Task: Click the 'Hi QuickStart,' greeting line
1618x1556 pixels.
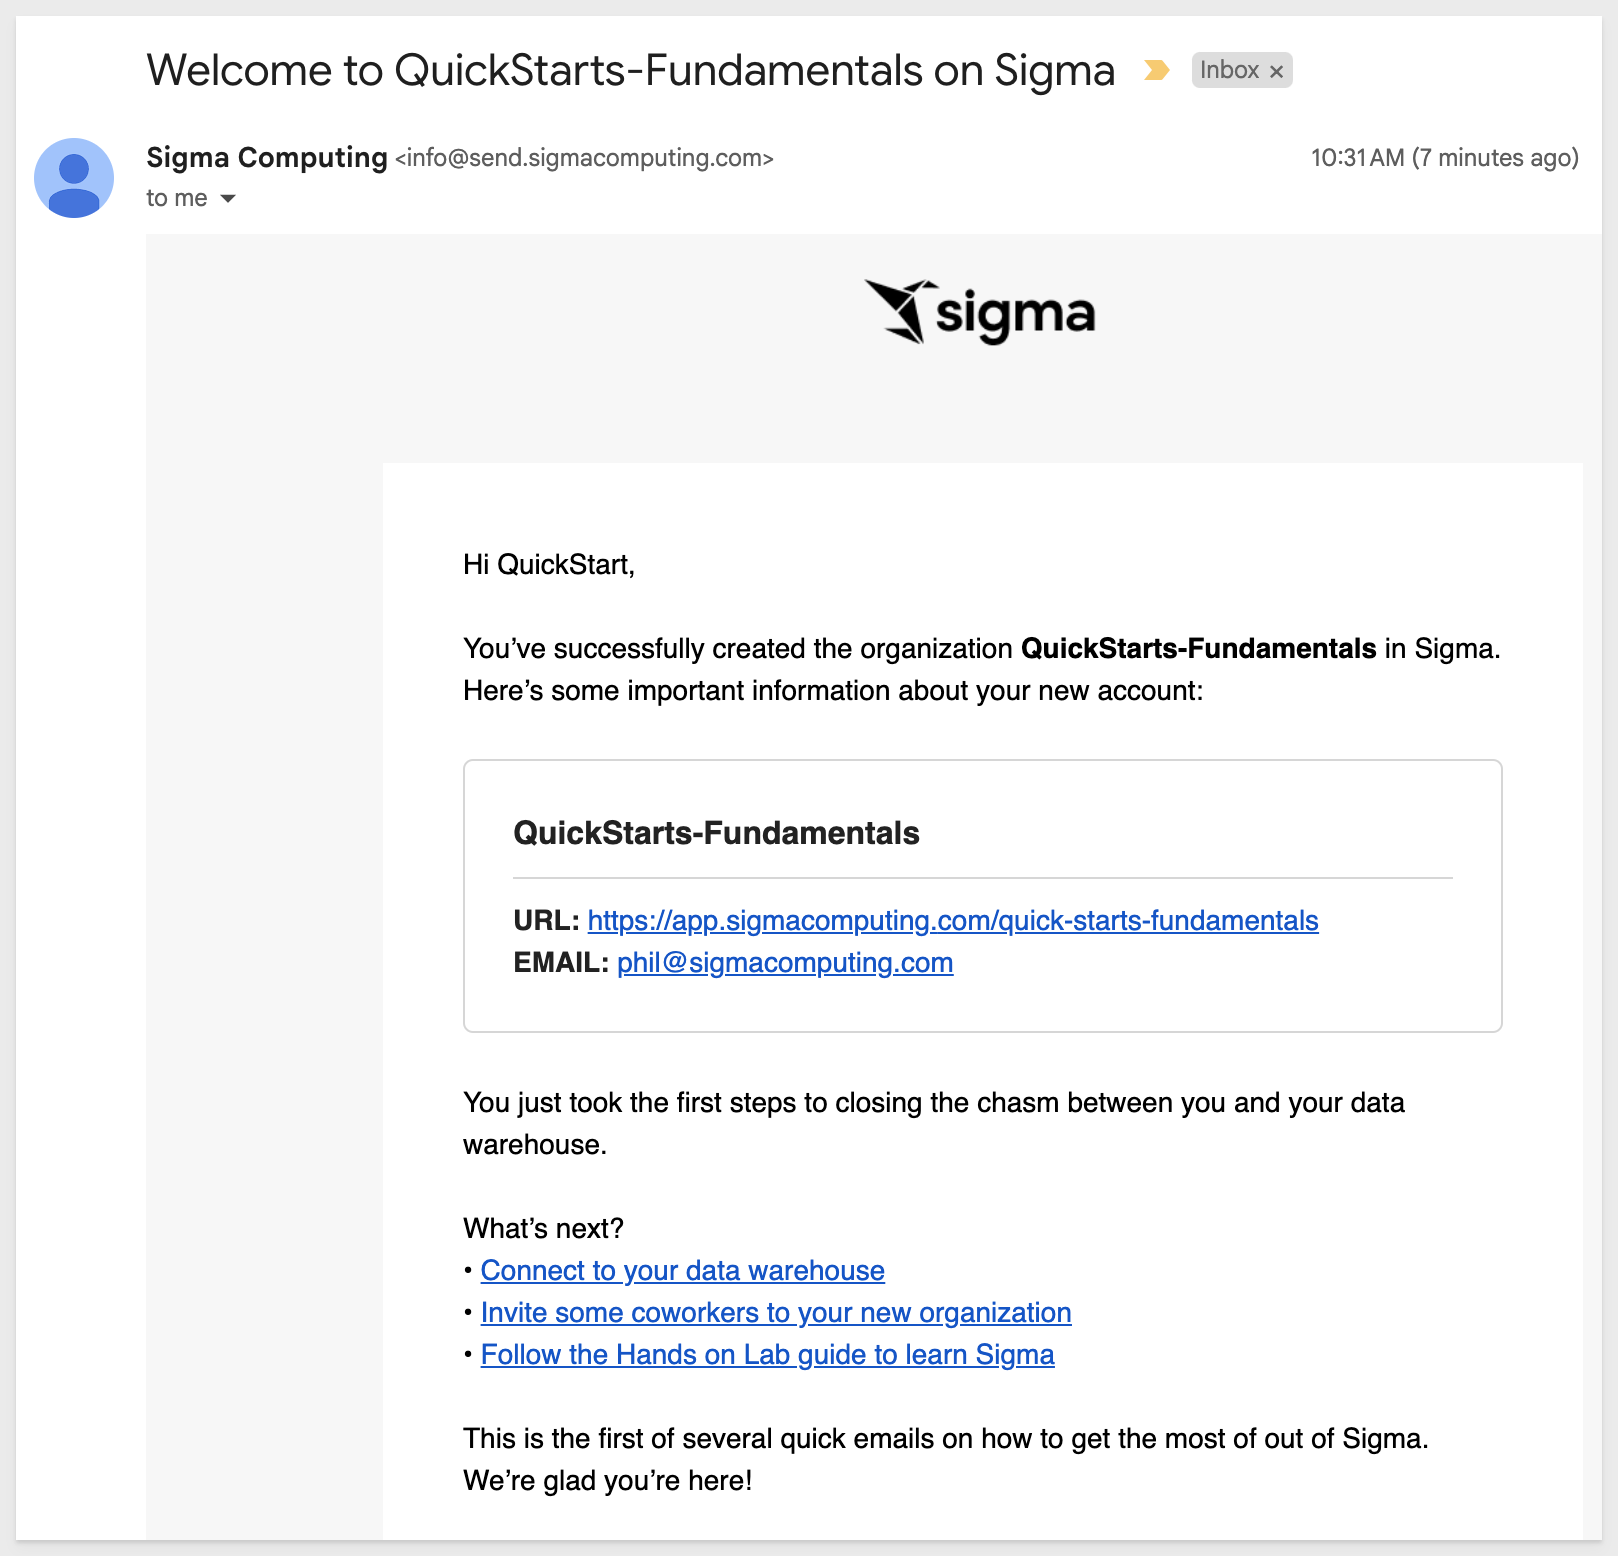Action: pyautogui.click(x=548, y=564)
